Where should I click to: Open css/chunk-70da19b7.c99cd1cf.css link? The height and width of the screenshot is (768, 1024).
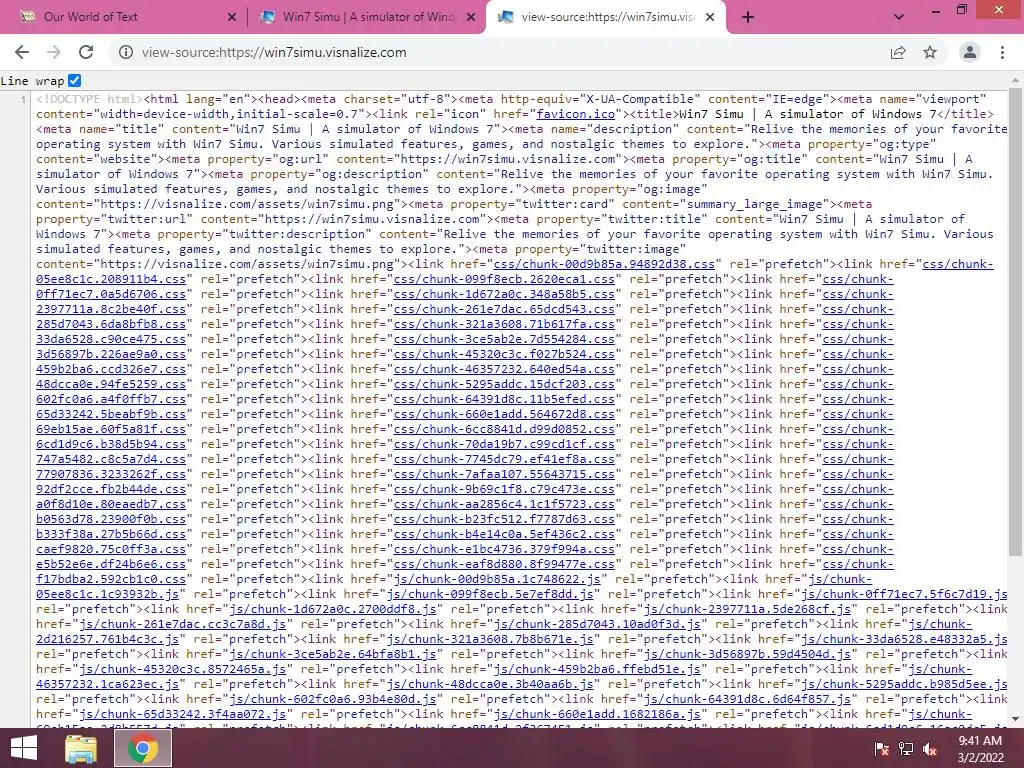504,444
